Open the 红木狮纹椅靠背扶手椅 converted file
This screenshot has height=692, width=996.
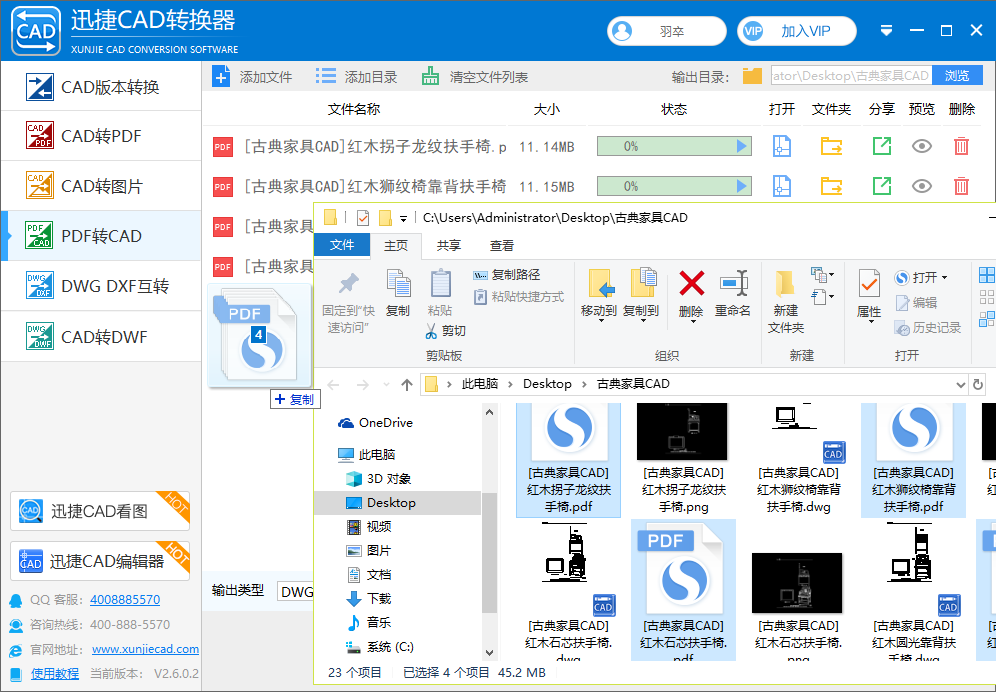pos(781,186)
